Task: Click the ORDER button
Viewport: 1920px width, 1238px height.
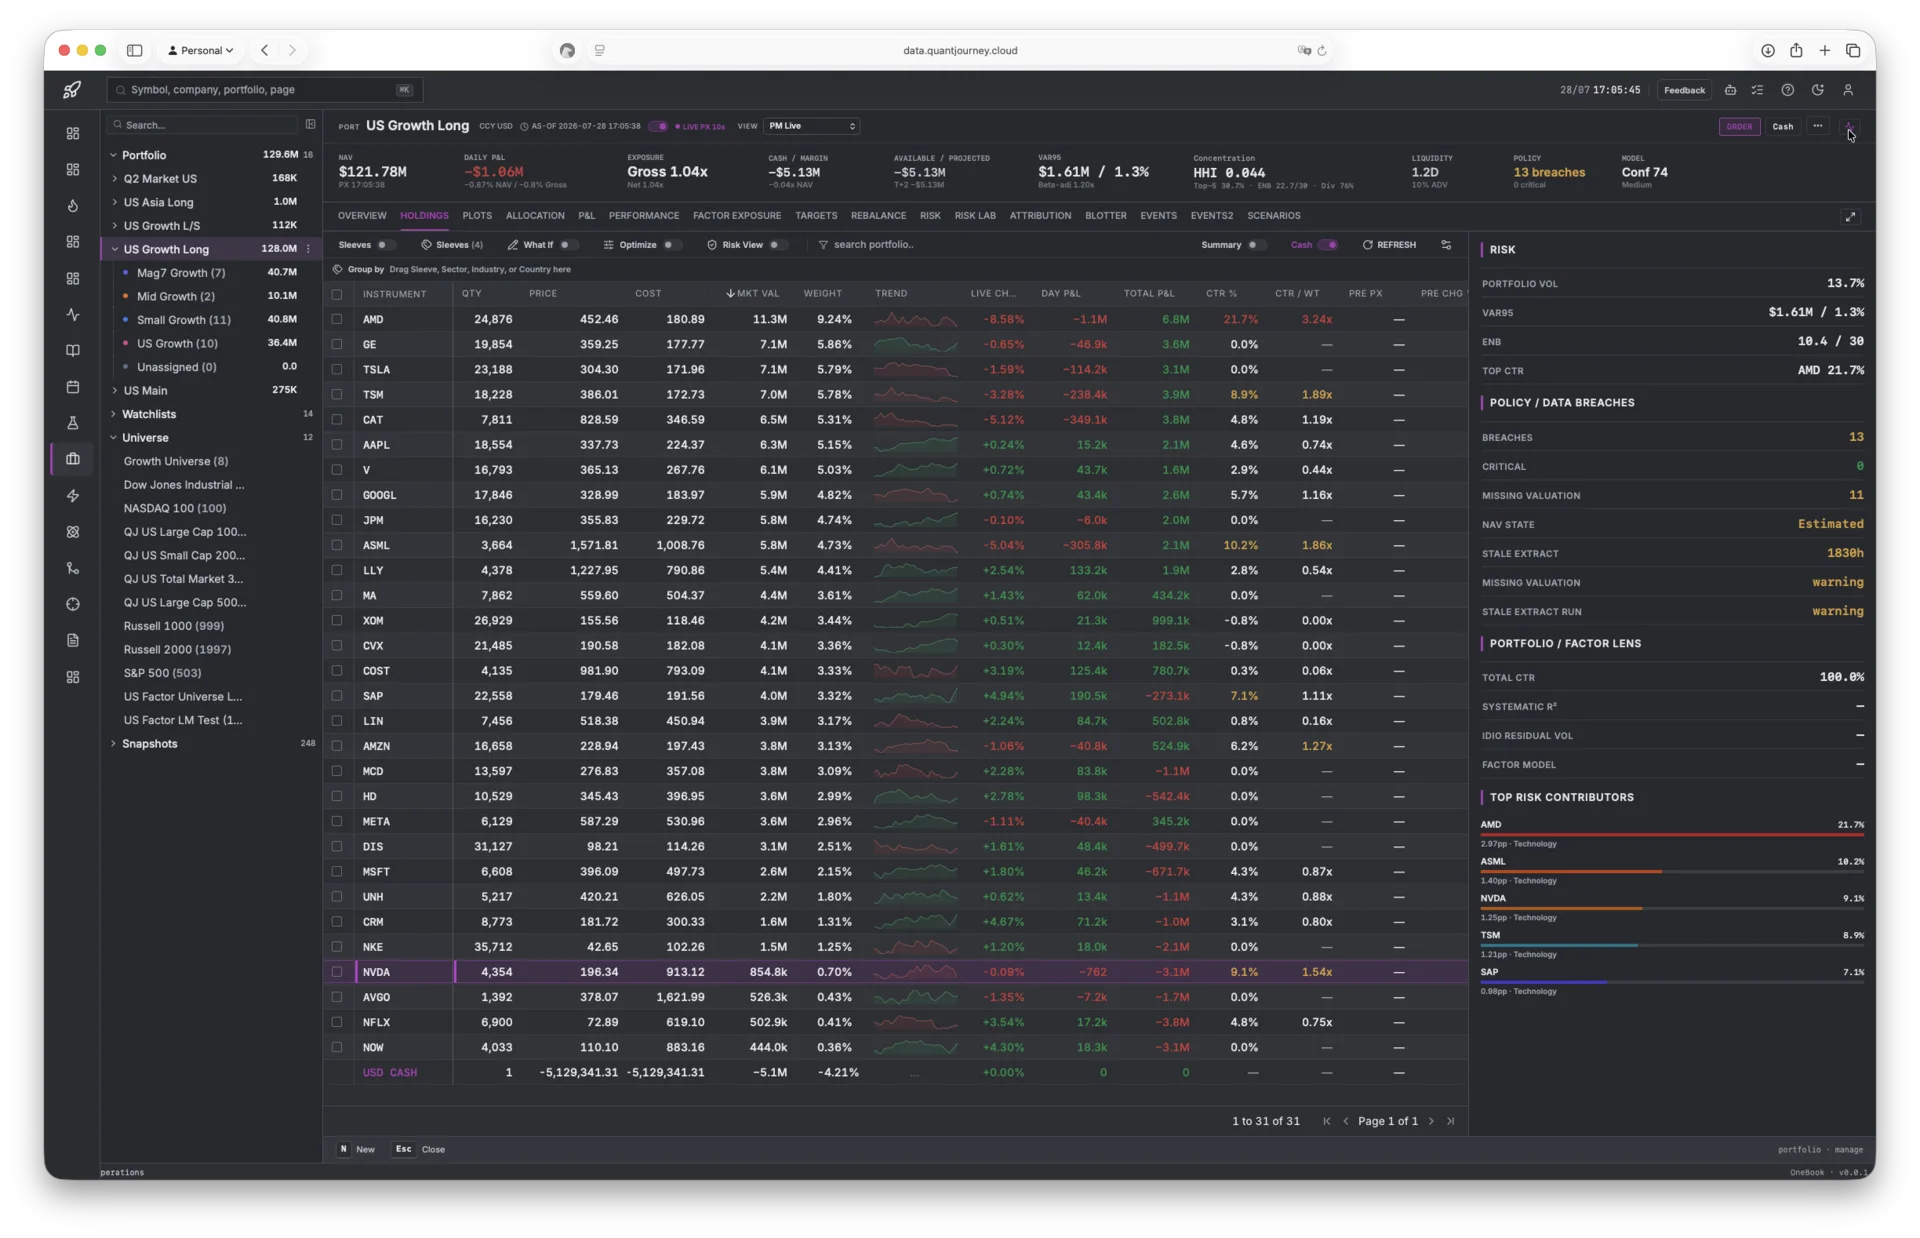Action: [1739, 126]
